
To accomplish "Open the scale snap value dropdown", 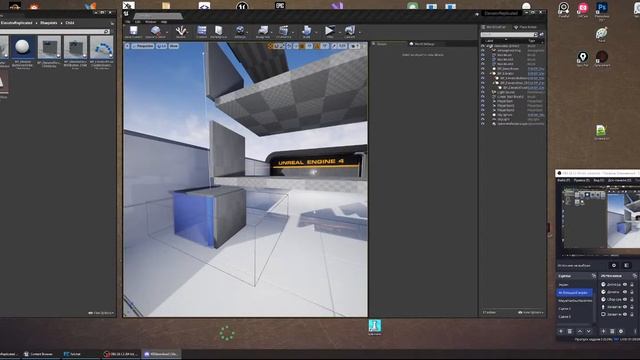I will pyautogui.click(x=342, y=46).
